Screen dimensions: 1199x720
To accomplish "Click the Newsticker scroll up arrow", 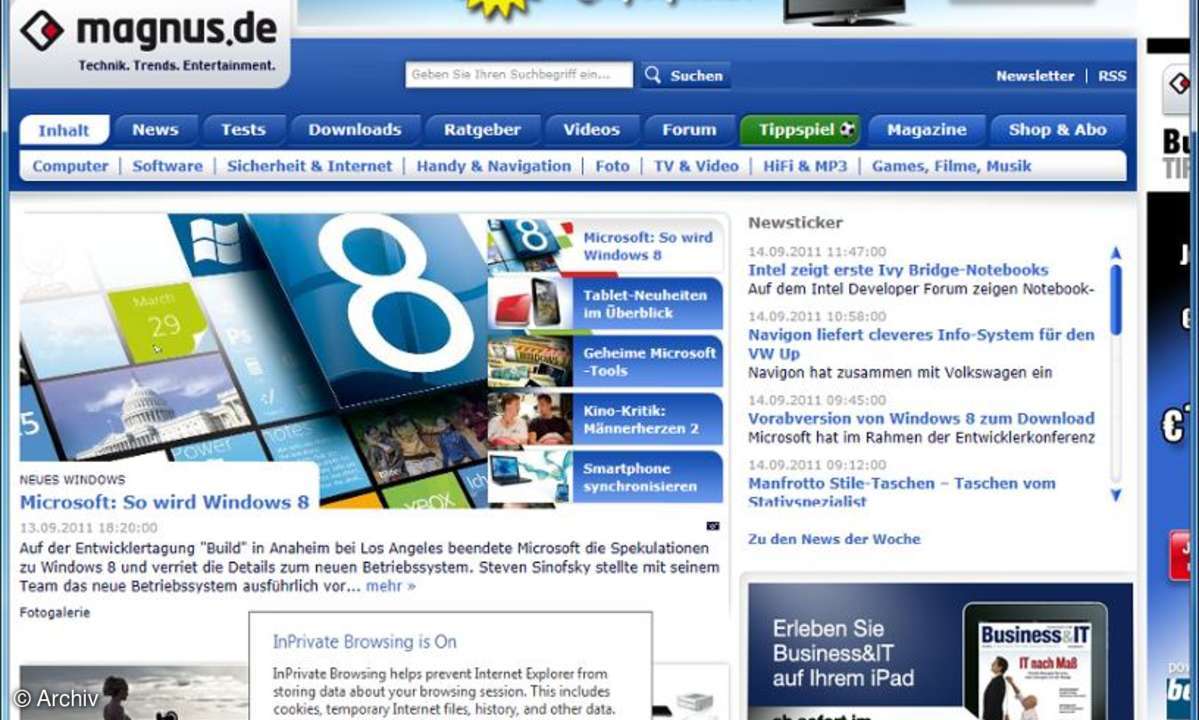I will tap(1116, 252).
